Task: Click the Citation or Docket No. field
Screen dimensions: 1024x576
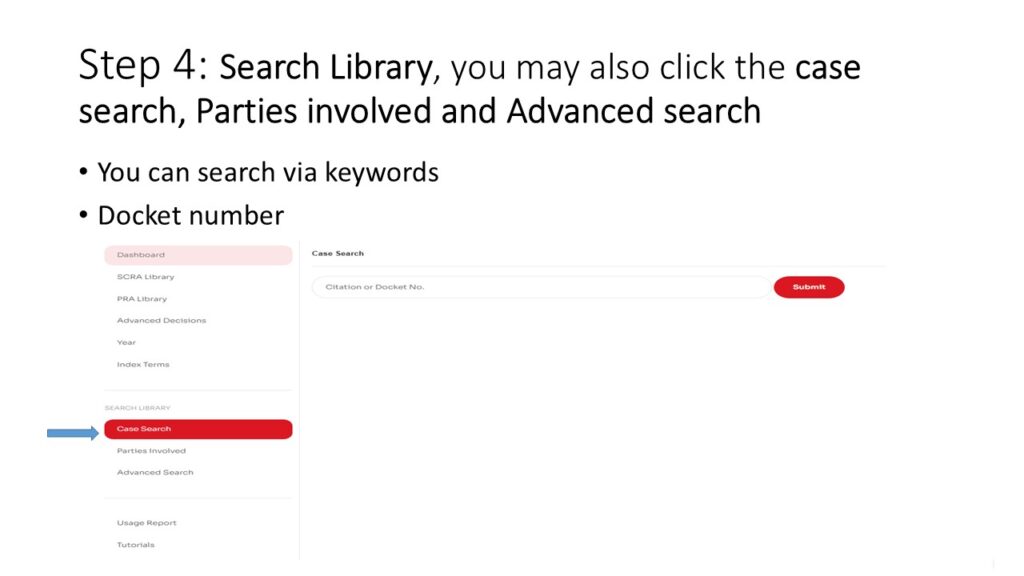Action: pos(540,287)
